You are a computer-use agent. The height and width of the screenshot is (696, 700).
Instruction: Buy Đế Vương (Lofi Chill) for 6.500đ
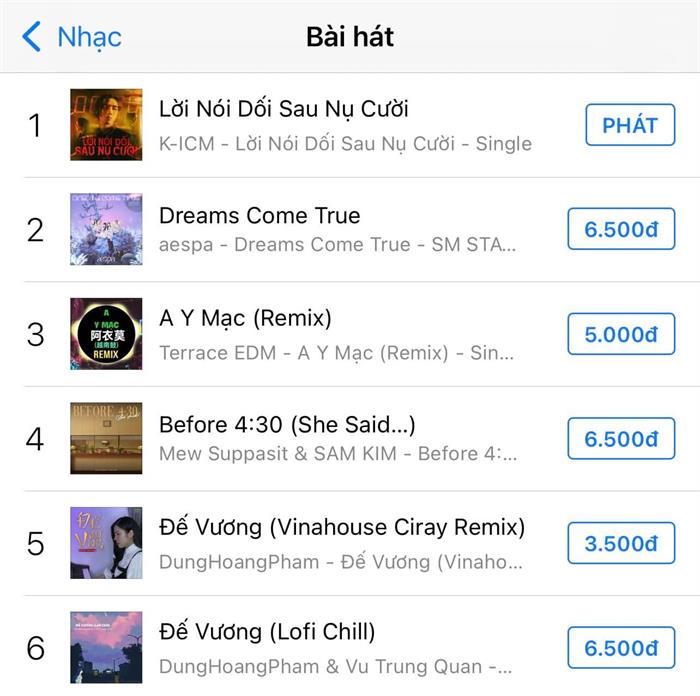point(621,648)
